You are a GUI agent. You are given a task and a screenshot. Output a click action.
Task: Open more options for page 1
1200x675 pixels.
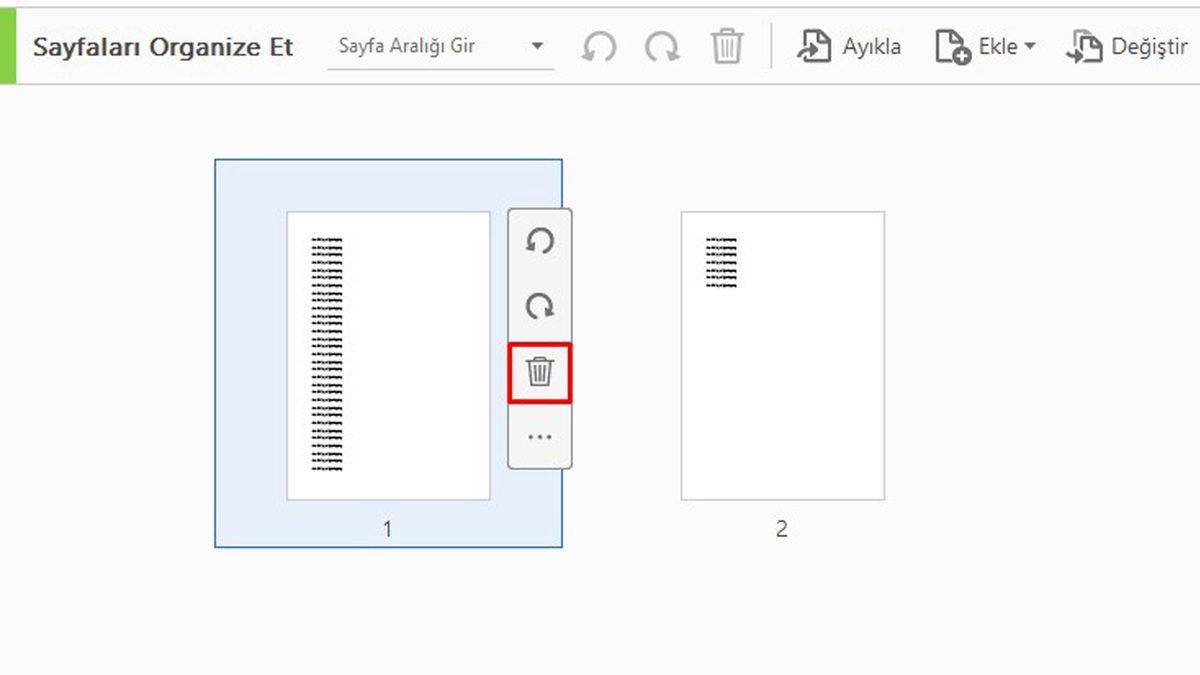point(540,435)
